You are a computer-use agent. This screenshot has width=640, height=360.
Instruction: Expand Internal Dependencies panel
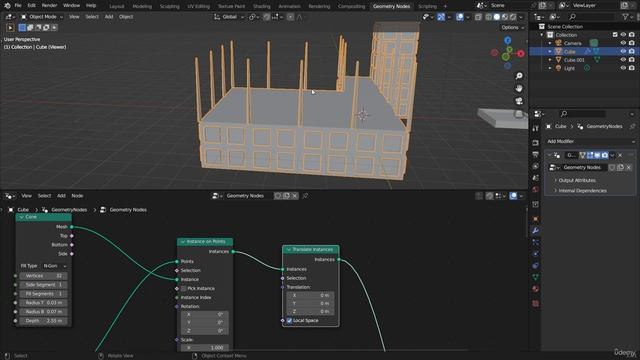(x=582, y=191)
